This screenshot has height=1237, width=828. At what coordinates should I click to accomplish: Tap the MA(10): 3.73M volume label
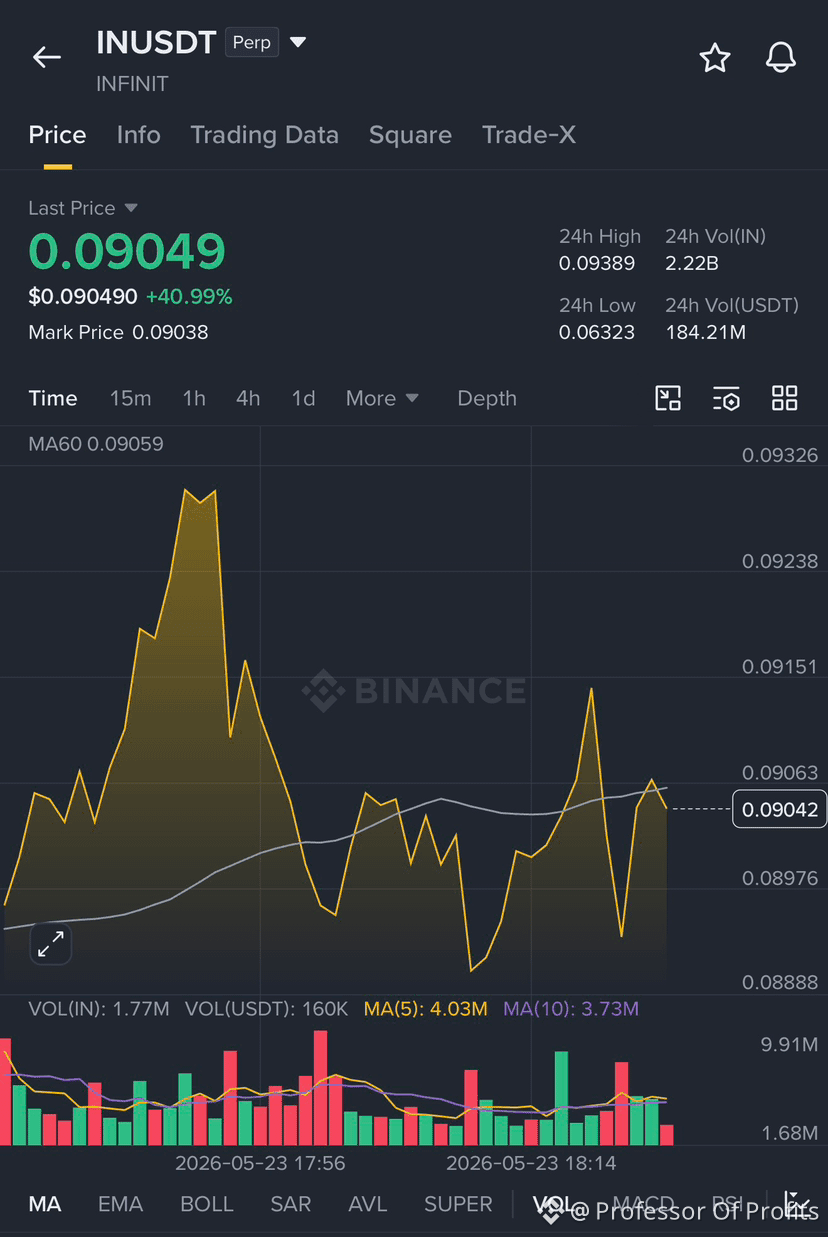pos(571,1009)
